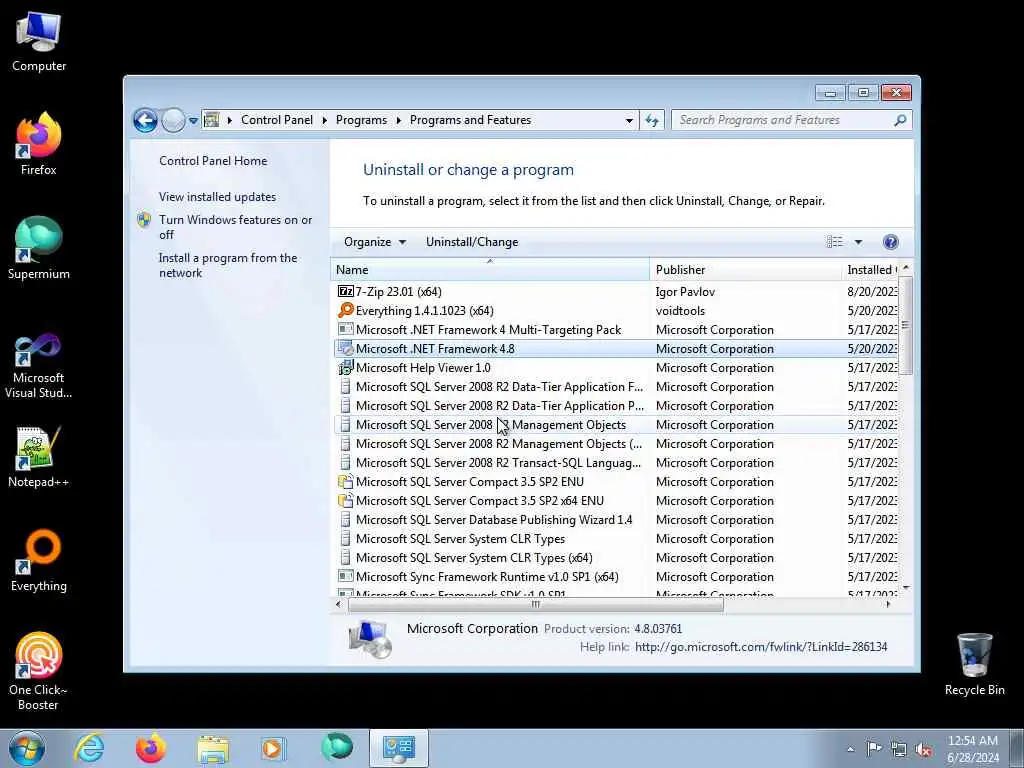Click the Programs breadcrumb

coord(361,120)
